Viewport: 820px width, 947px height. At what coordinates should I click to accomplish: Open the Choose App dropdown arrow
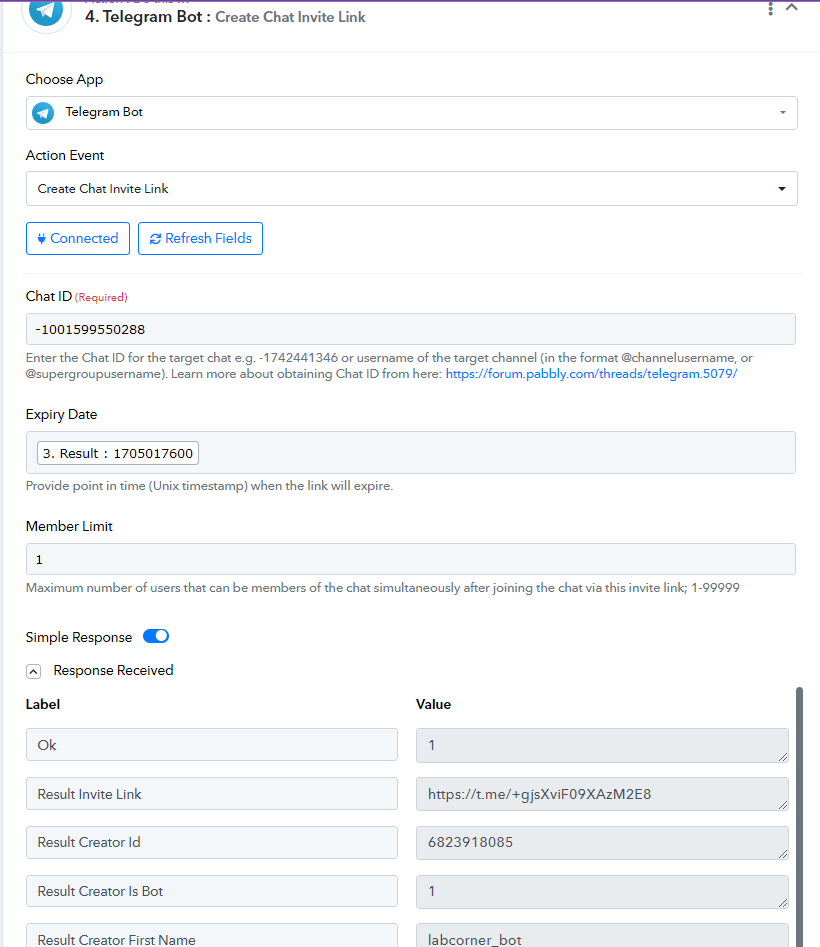[x=783, y=113]
